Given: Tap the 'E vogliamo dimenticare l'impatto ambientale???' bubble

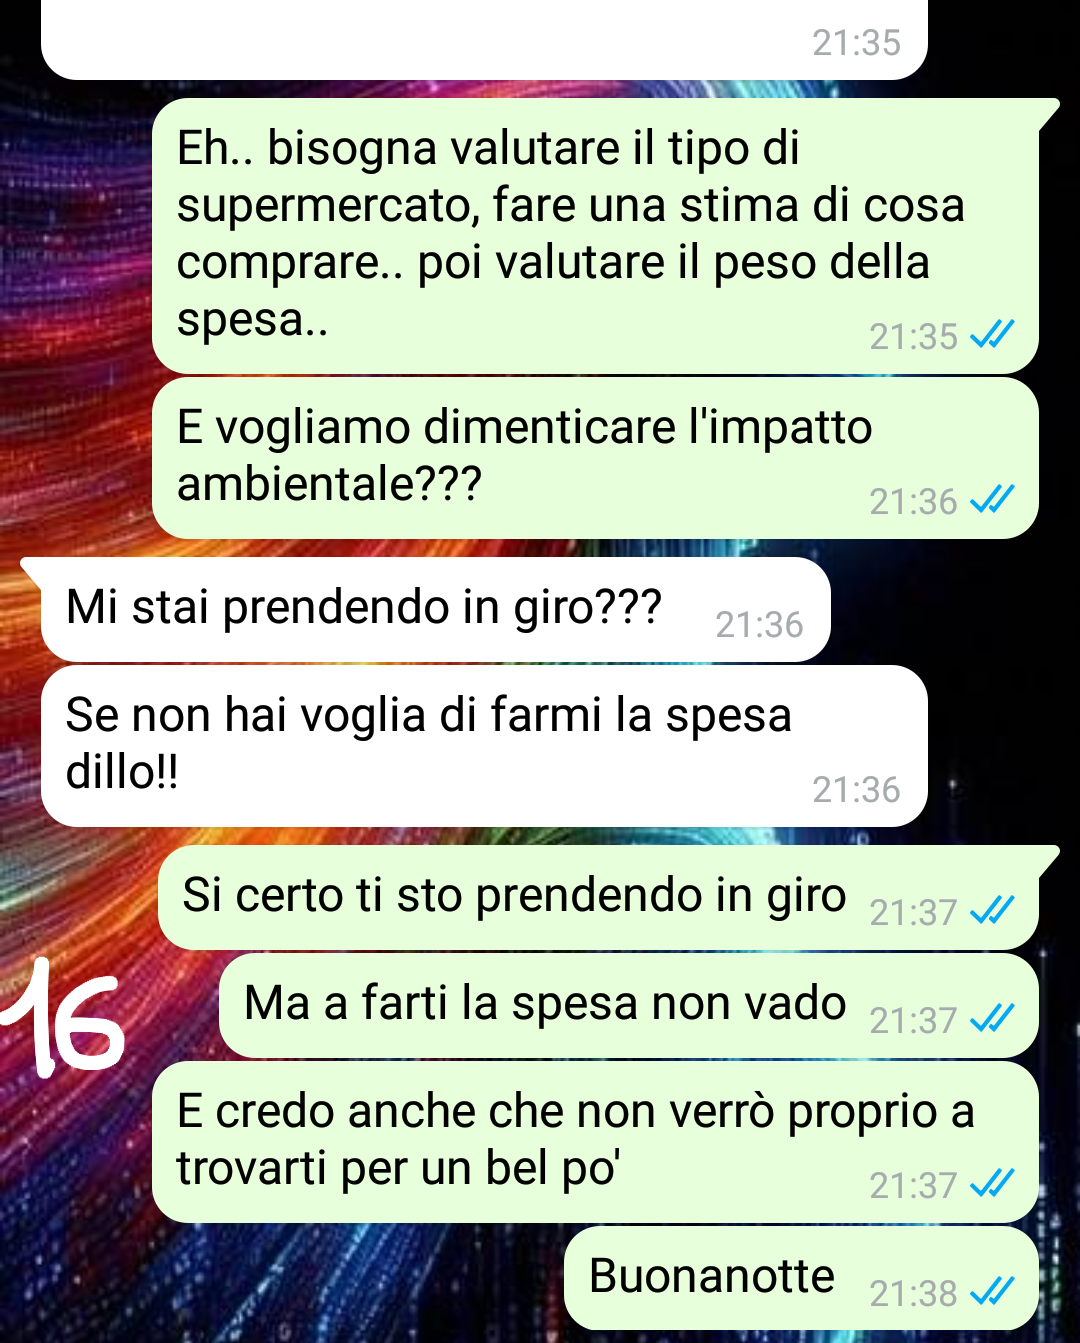Looking at the screenshot, I should pos(595,458).
